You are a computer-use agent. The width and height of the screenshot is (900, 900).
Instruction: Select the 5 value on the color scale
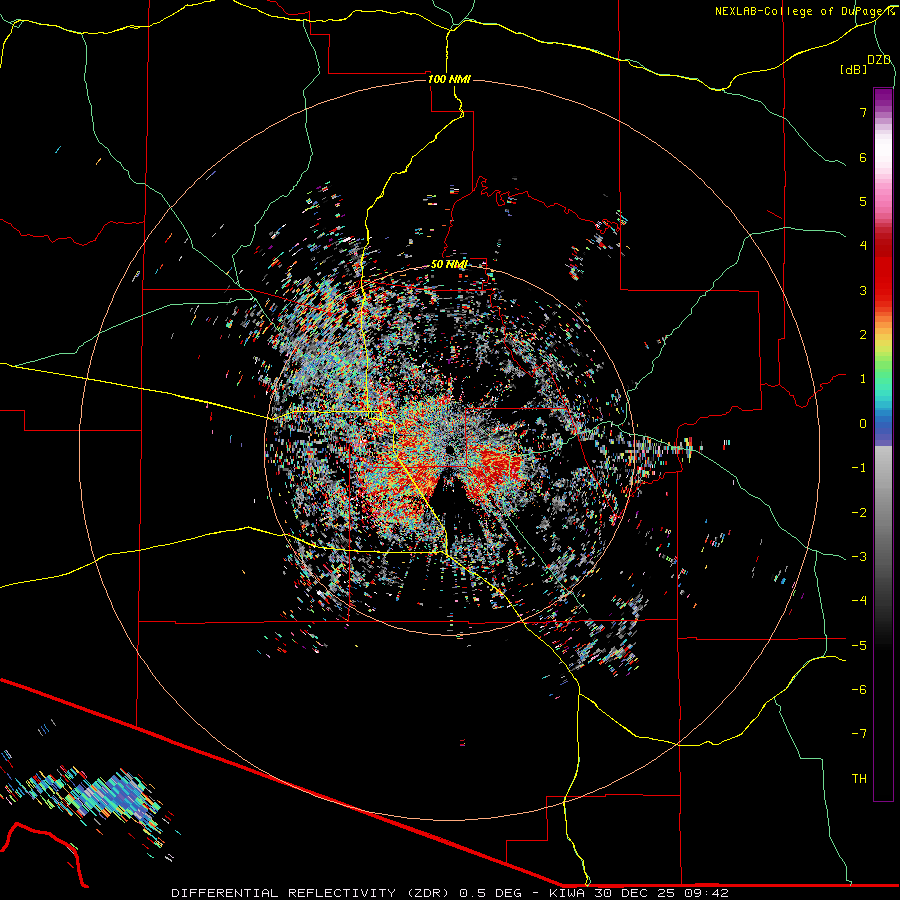coord(863,201)
